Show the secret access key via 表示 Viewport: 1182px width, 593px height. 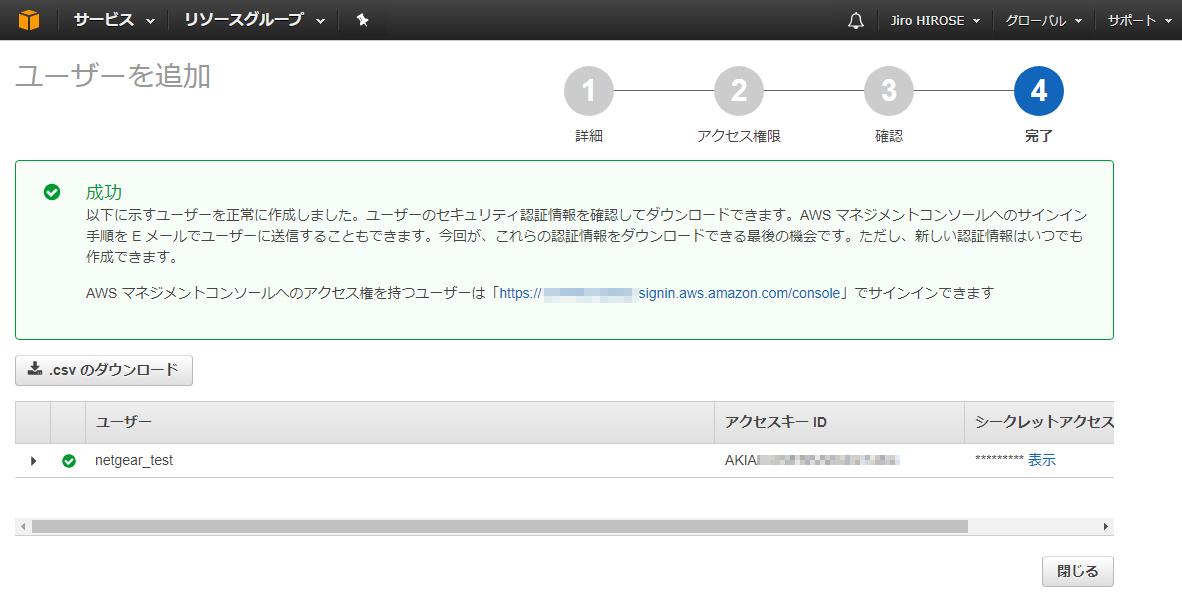click(1042, 460)
